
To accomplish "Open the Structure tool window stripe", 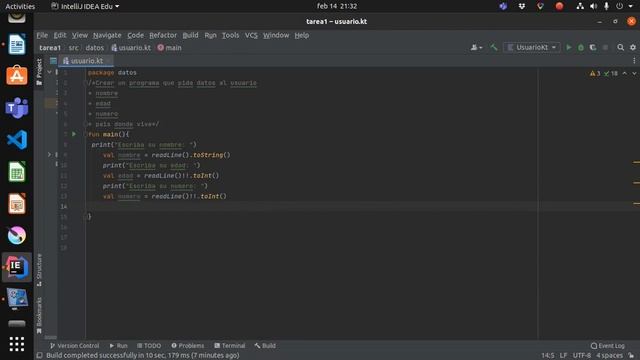I will tap(39, 270).
